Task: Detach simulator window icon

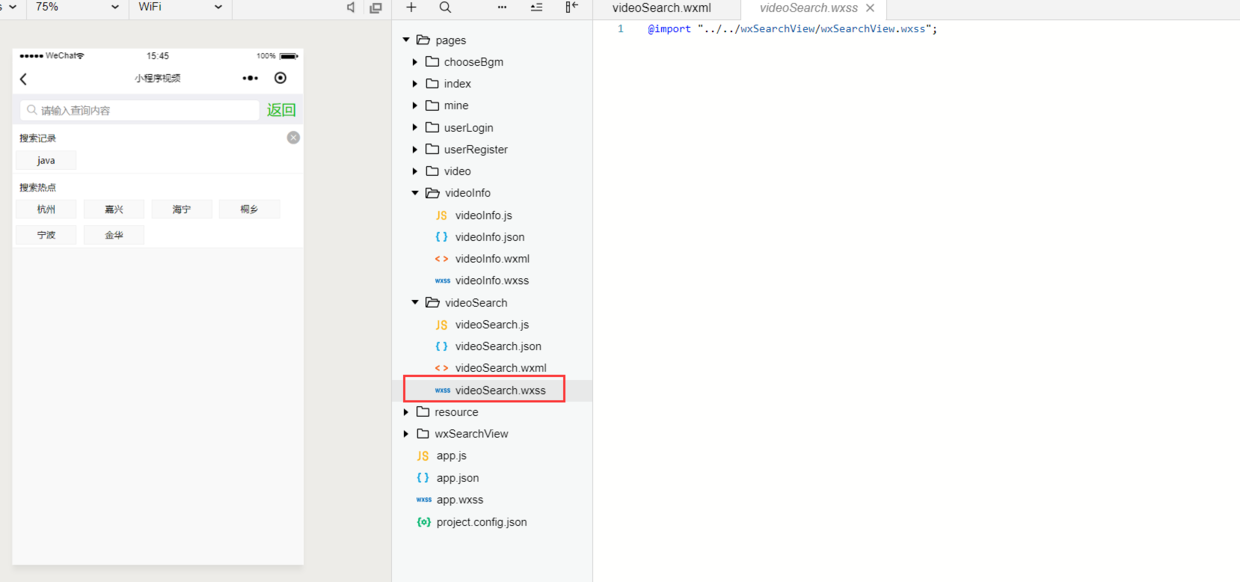Action: [376, 7]
